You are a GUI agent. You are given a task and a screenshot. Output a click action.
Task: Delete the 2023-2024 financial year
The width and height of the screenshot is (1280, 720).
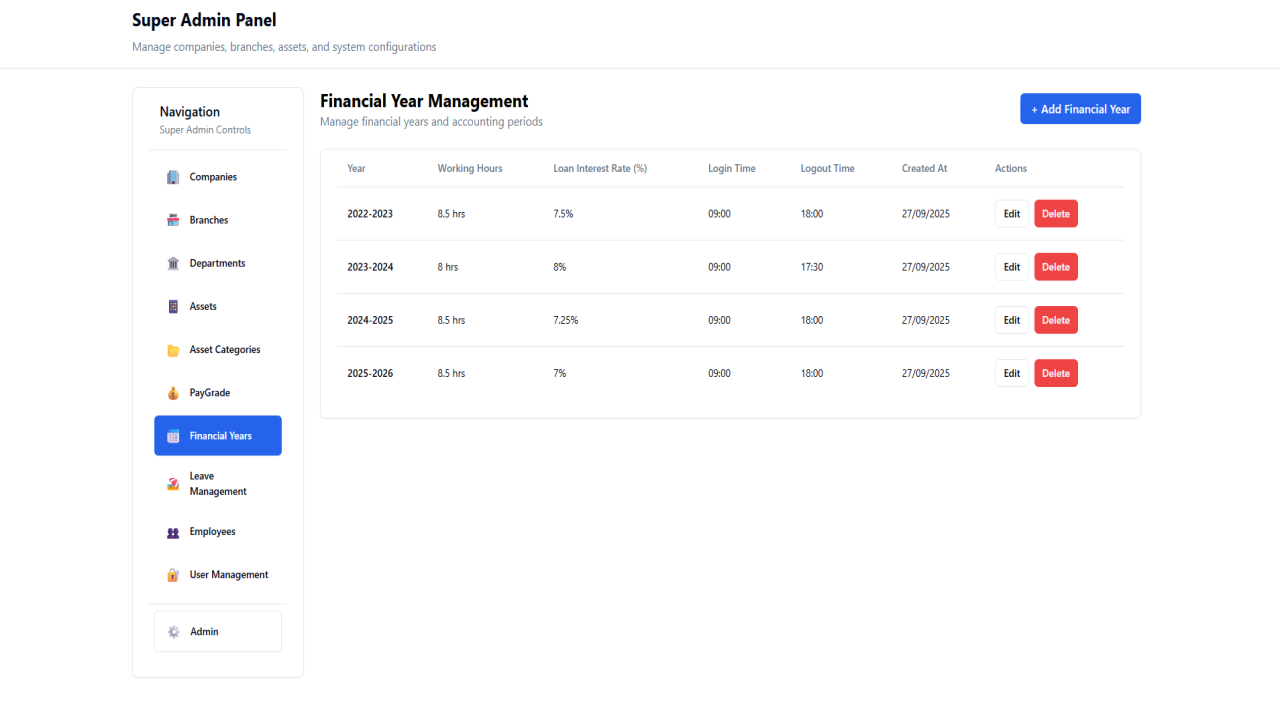point(1056,267)
